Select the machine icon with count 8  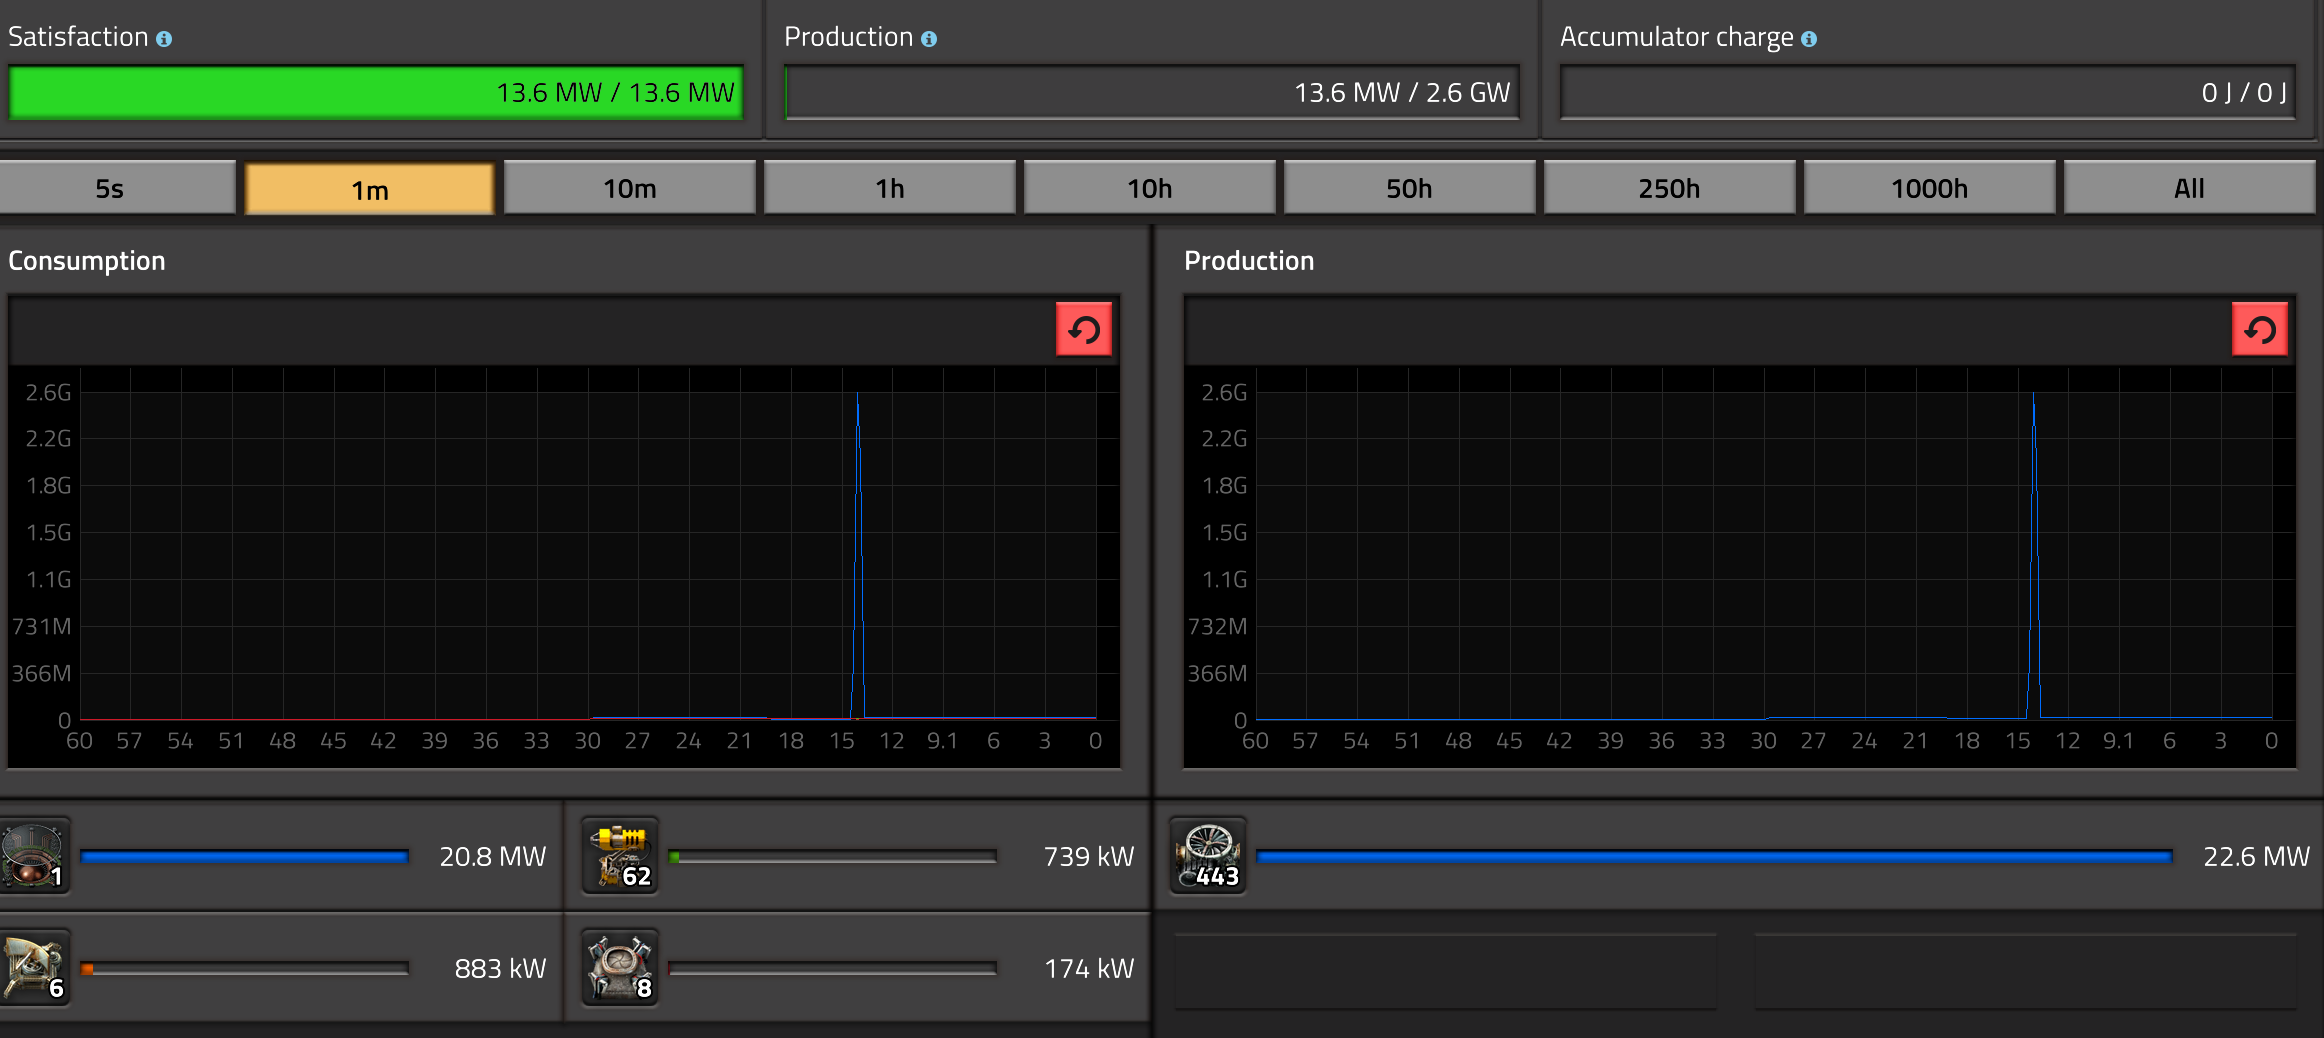pyautogui.click(x=621, y=968)
